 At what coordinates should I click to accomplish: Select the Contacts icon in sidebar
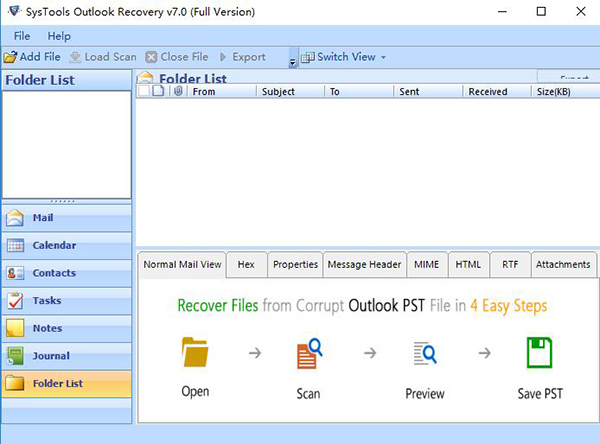(15, 273)
